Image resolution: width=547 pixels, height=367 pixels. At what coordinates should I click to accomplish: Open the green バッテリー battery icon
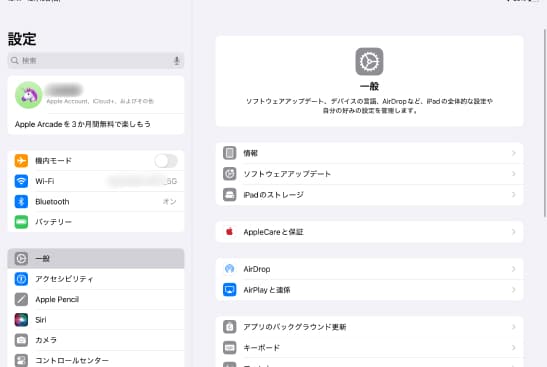point(21,222)
